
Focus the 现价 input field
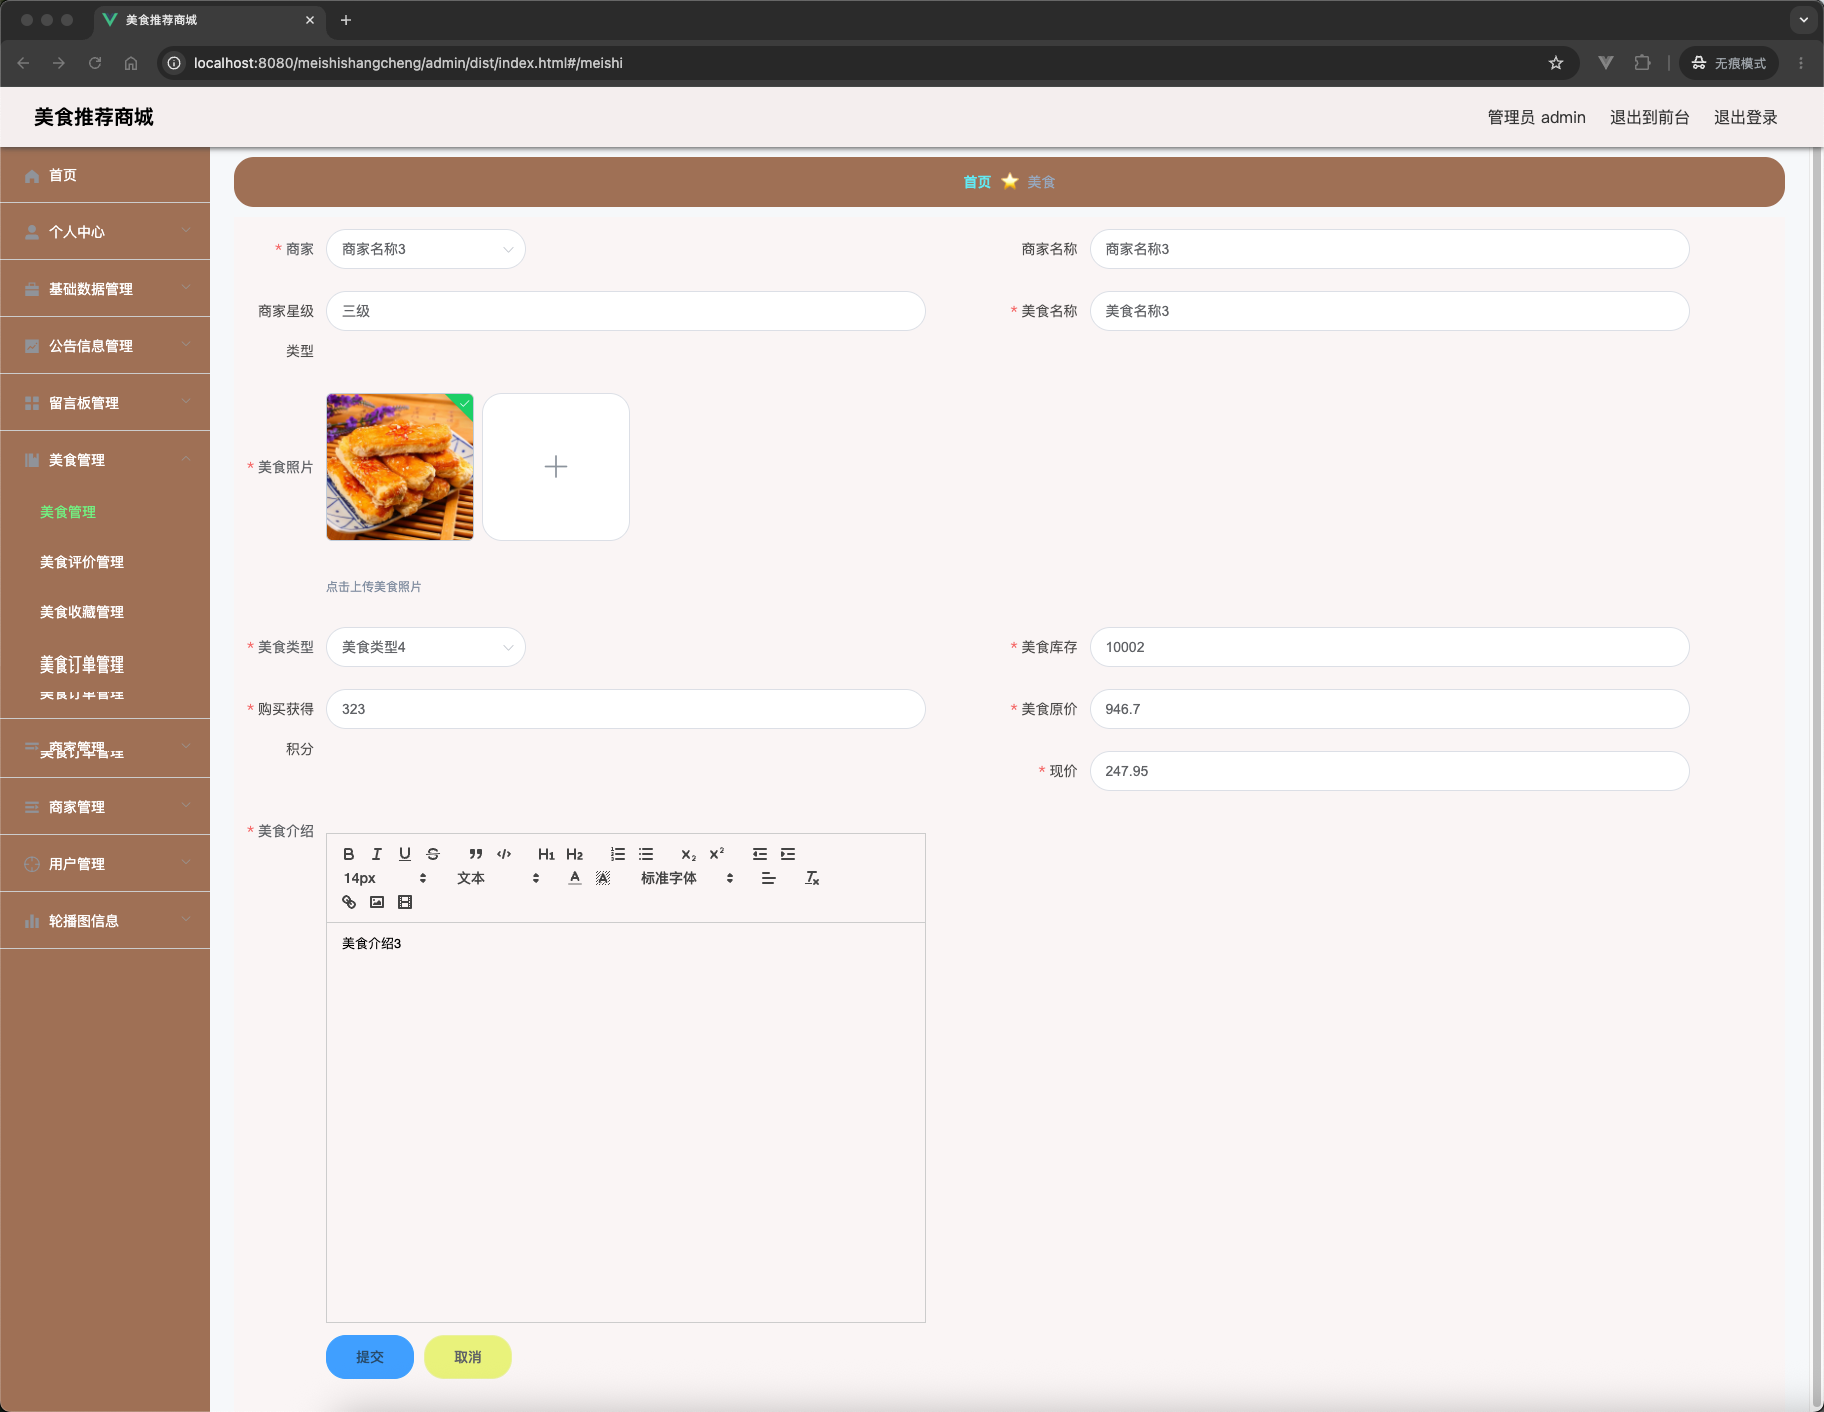1389,771
